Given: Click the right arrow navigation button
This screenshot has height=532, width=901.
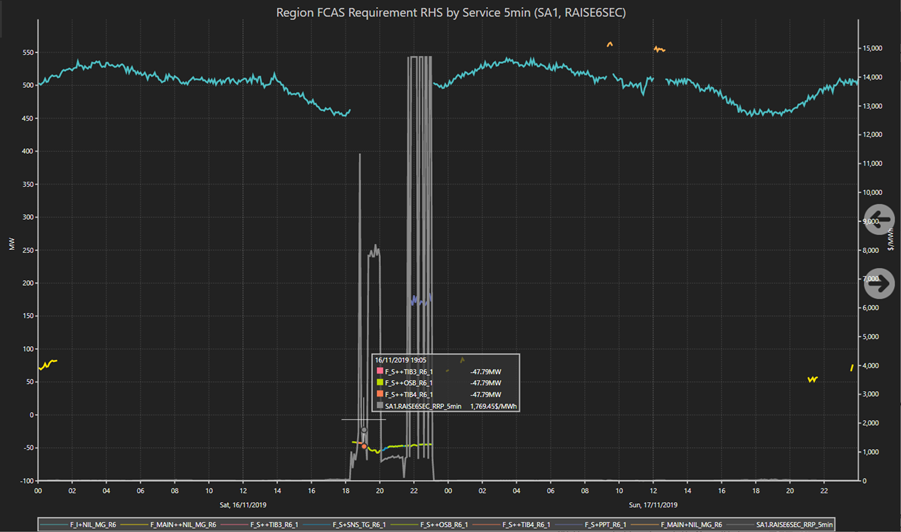Looking at the screenshot, I should click(x=879, y=284).
